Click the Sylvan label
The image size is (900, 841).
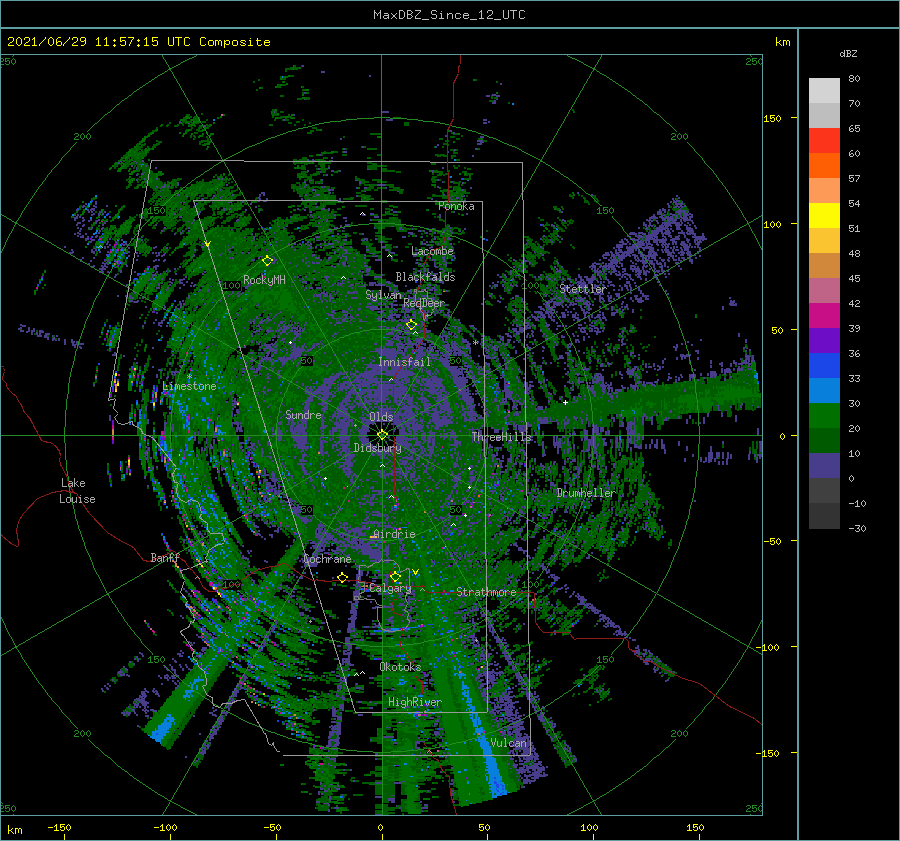click(x=383, y=295)
